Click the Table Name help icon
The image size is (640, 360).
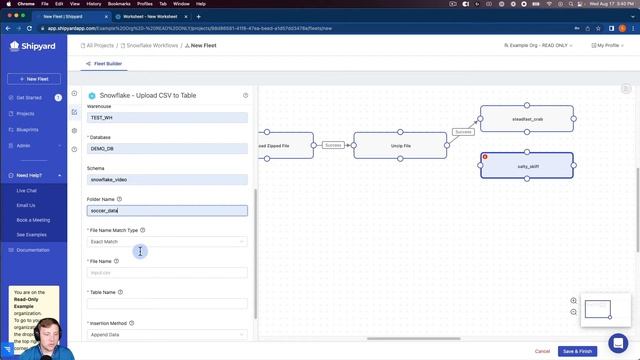[120, 292]
